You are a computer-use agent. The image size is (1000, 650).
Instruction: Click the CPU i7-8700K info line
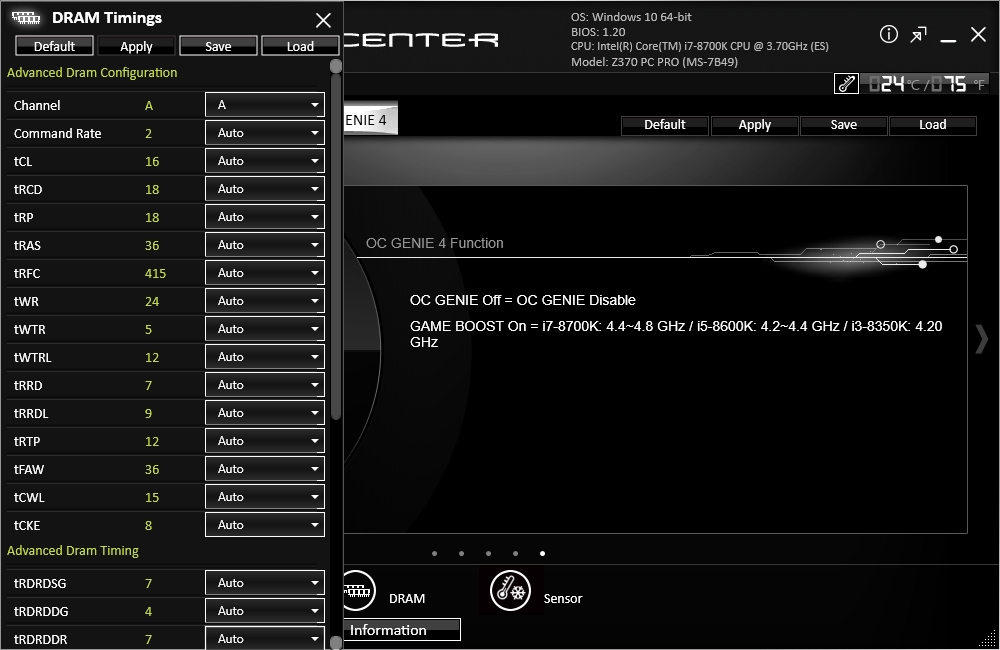click(700, 47)
